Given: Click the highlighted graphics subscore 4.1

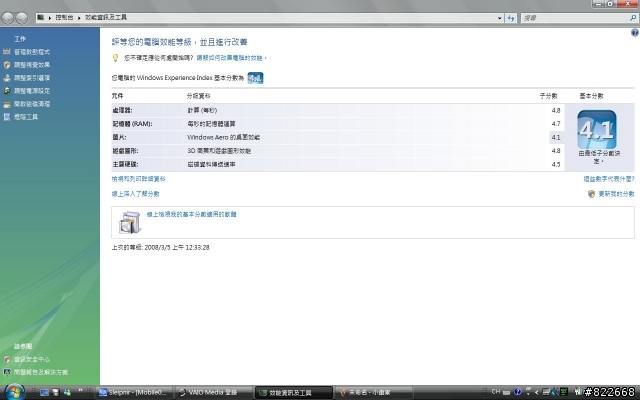Looking at the screenshot, I should coord(556,138).
